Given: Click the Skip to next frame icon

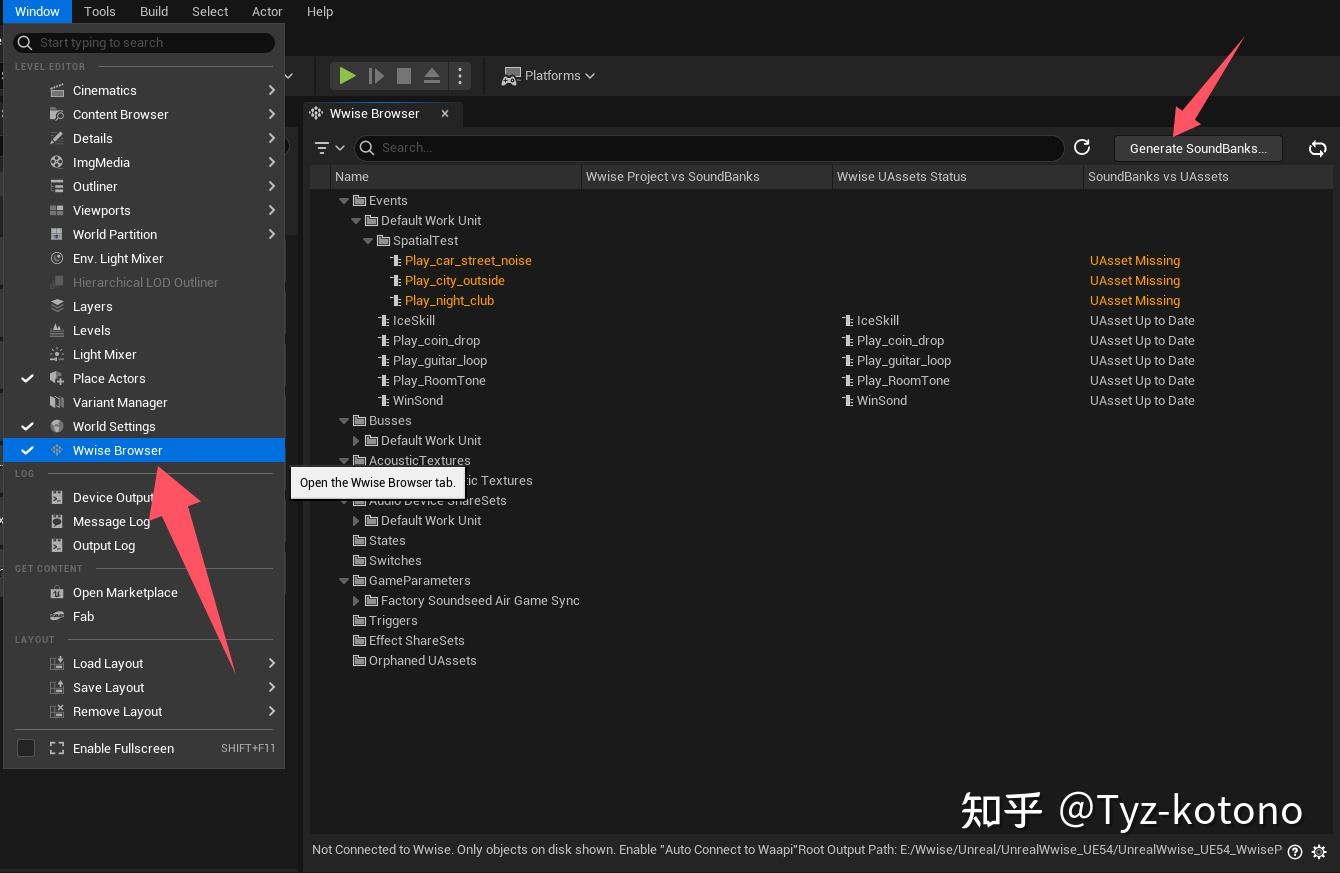Looking at the screenshot, I should (x=377, y=75).
